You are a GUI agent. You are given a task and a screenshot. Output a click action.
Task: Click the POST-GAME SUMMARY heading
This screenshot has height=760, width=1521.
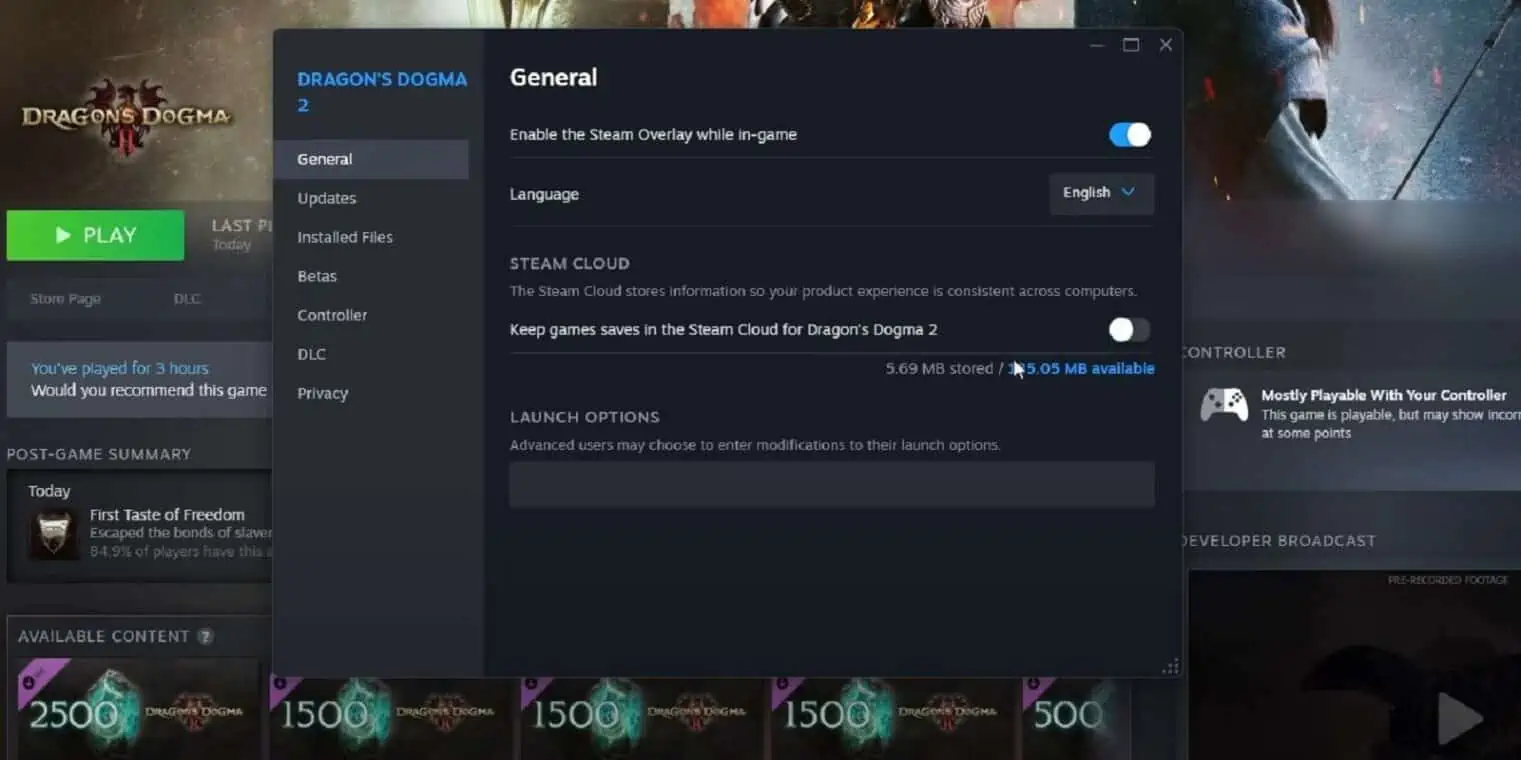pos(99,453)
